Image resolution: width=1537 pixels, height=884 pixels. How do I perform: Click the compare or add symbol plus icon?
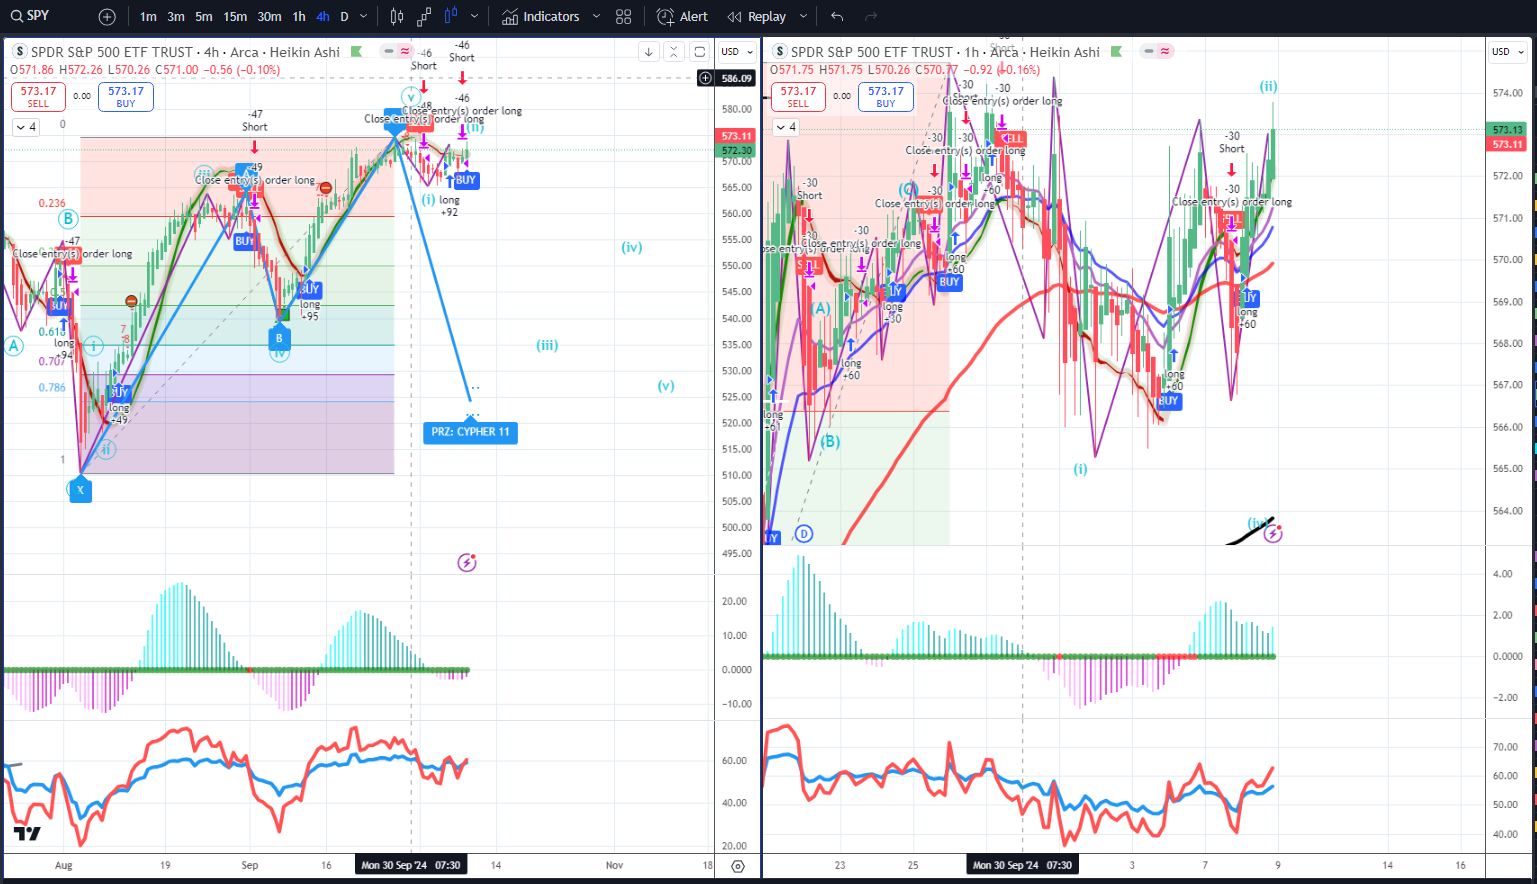[107, 17]
